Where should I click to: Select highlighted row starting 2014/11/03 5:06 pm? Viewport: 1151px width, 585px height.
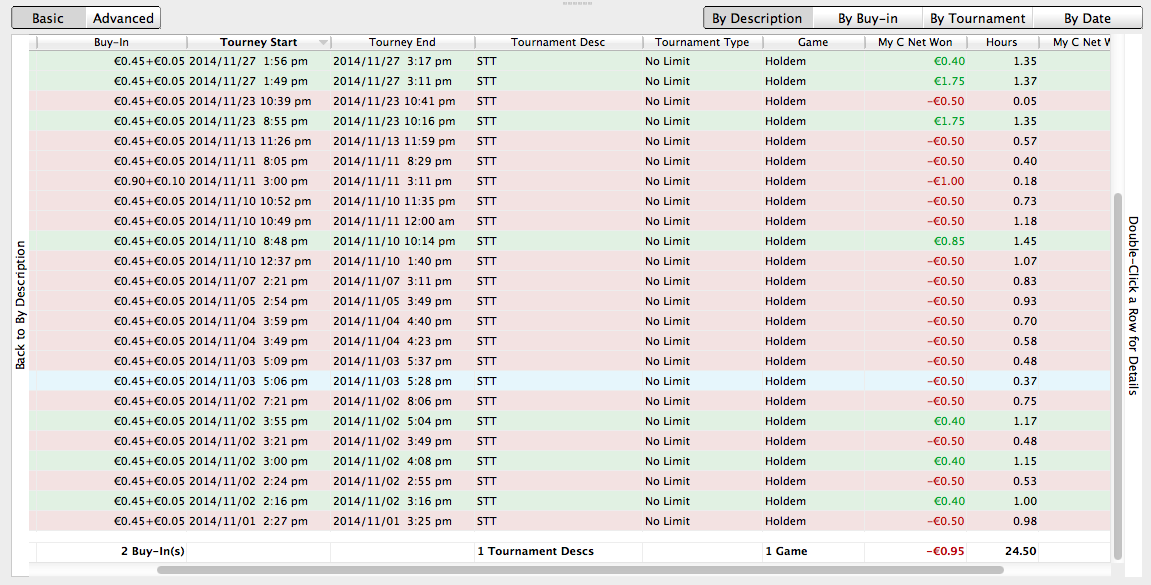point(570,381)
